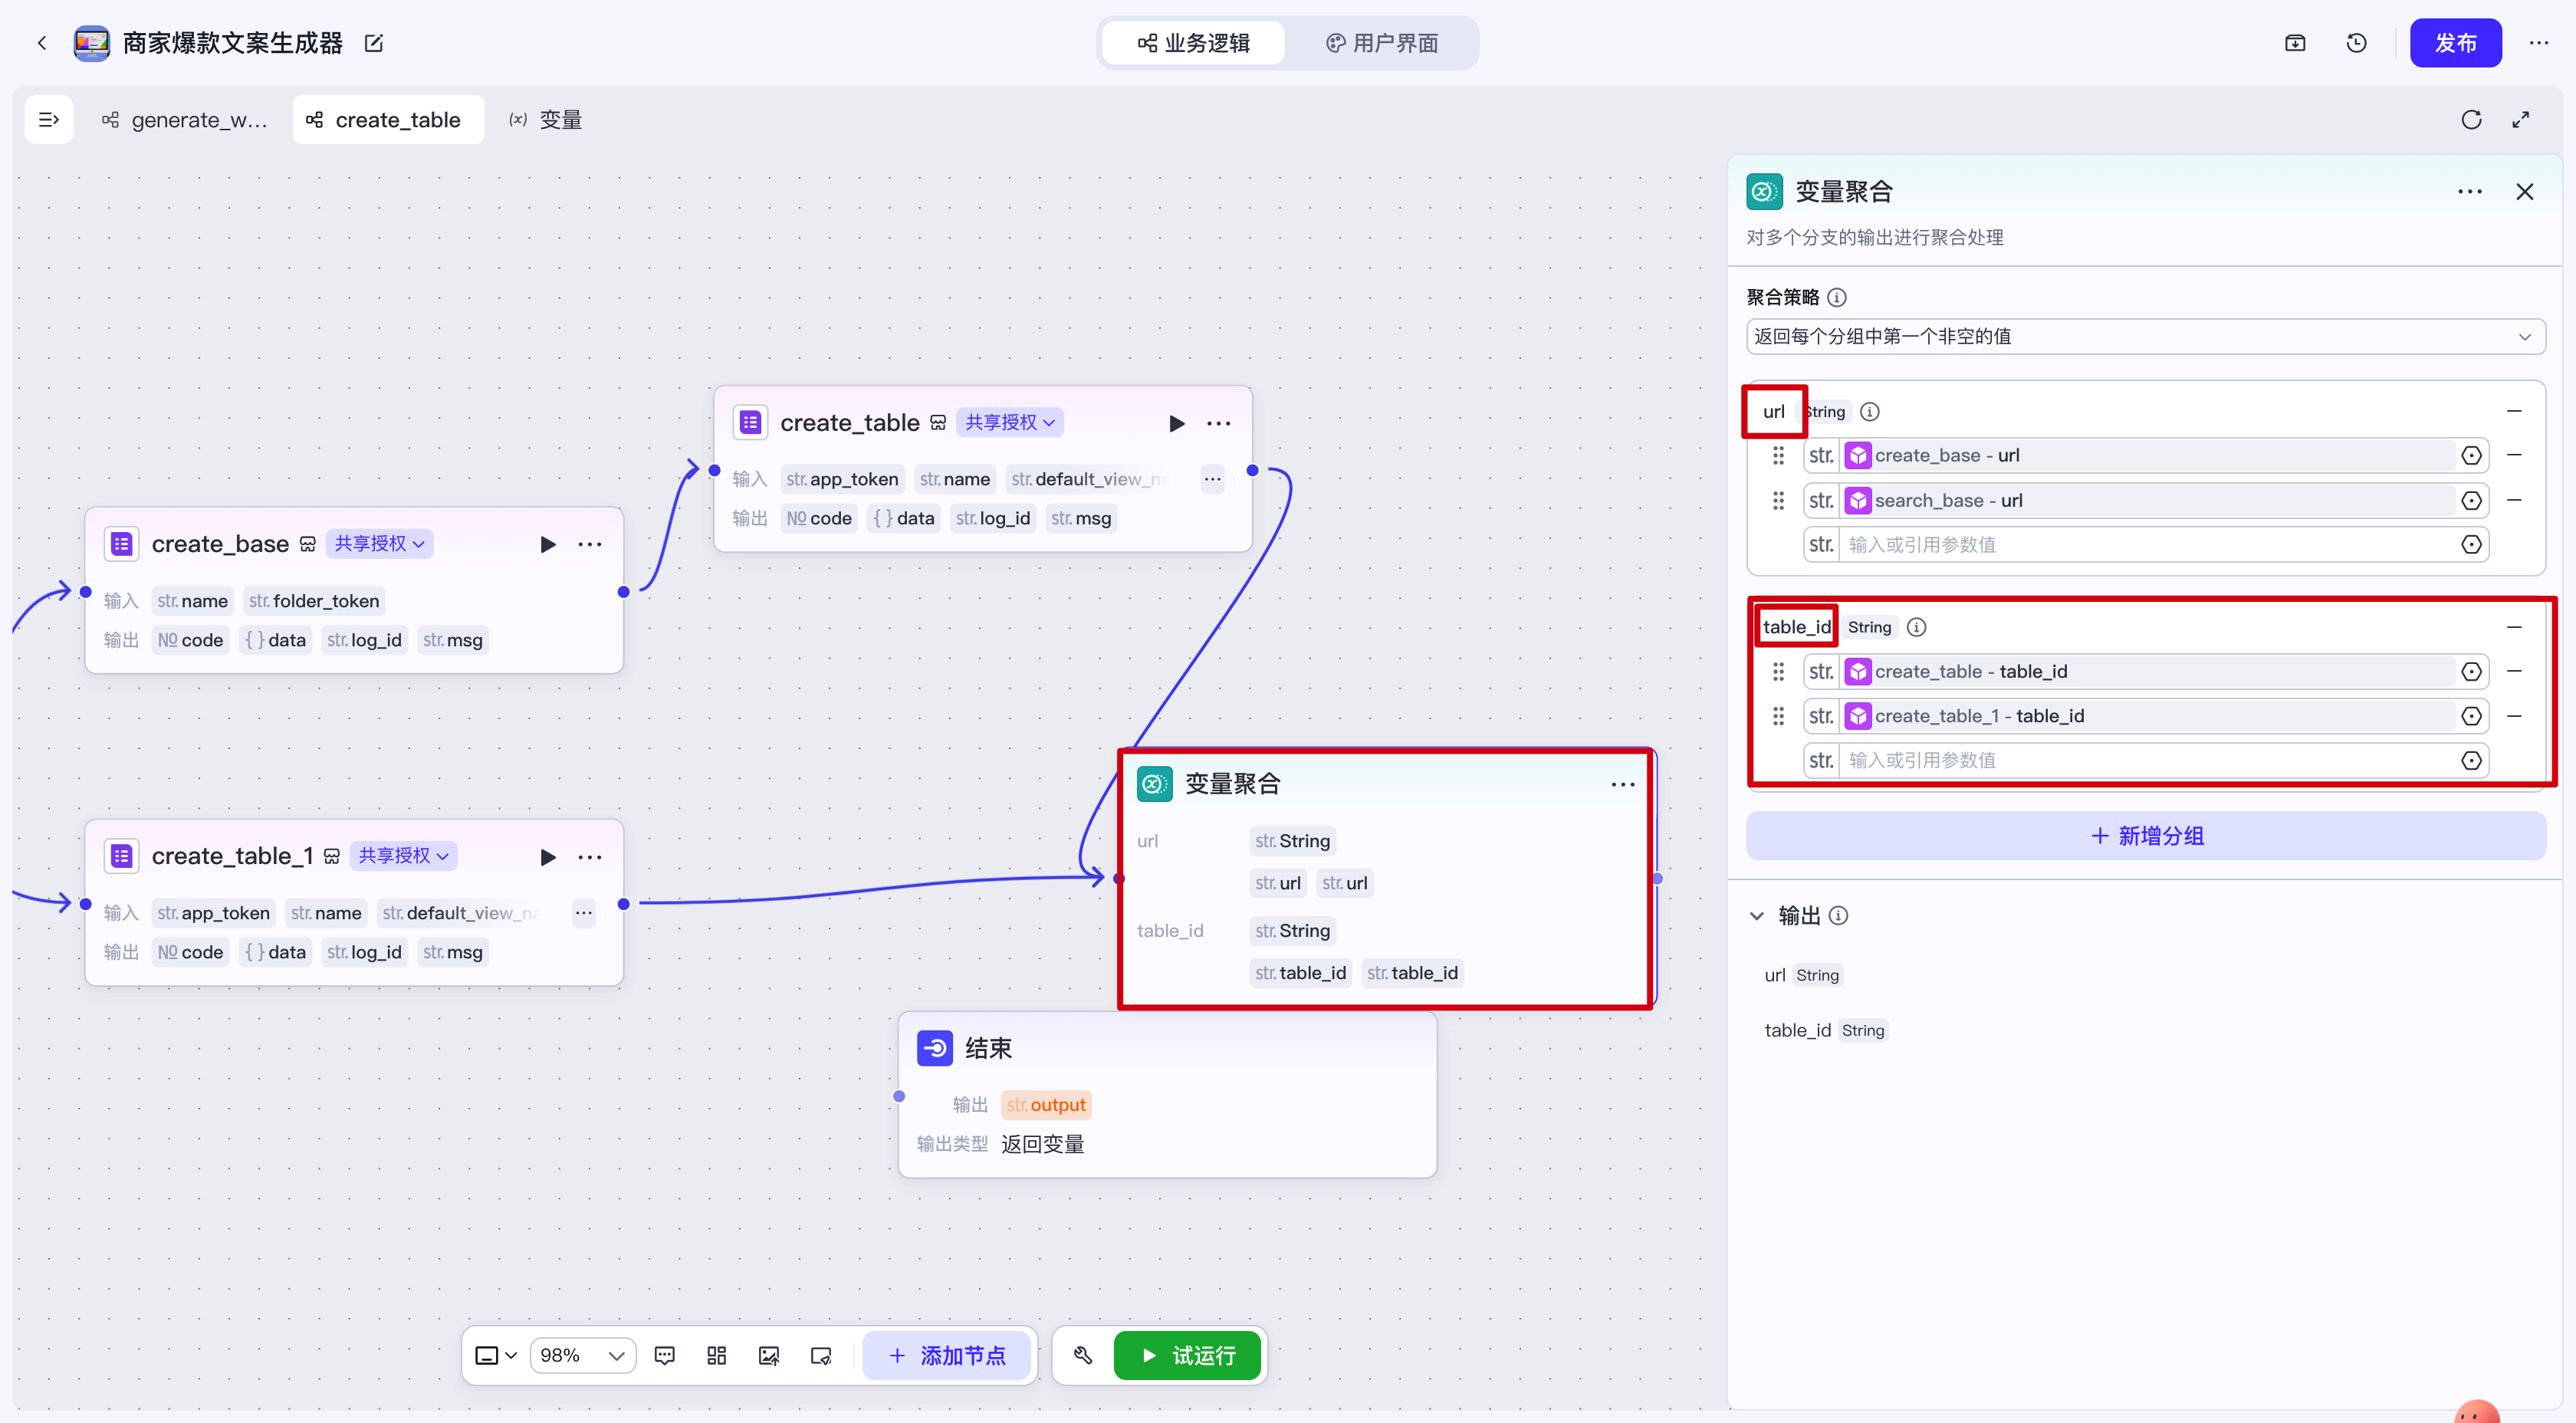This screenshot has height=1423, width=2576.
Task: Switch to the 用户界面 tab
Action: pyautogui.click(x=1382, y=43)
